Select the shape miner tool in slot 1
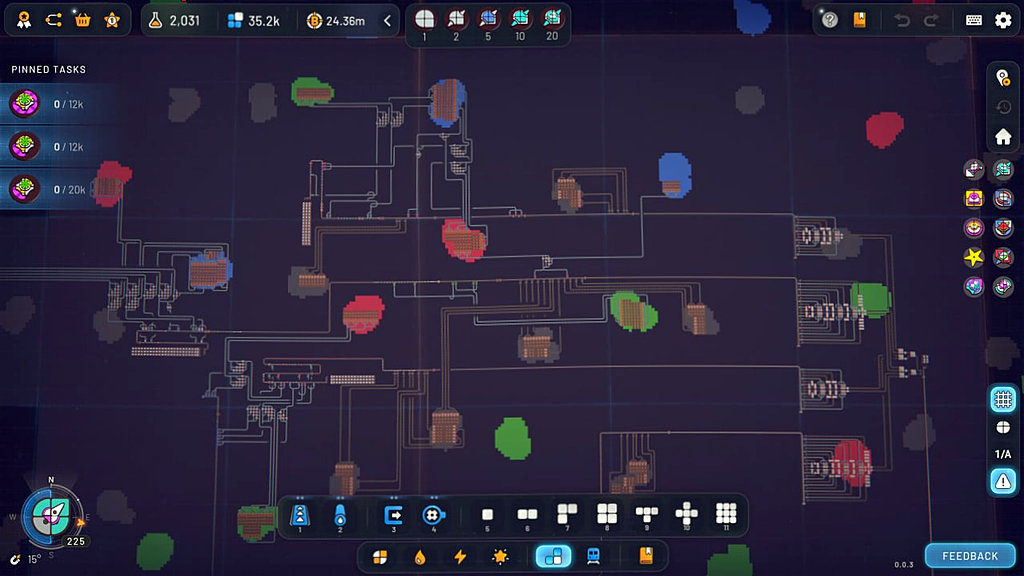 [300, 515]
